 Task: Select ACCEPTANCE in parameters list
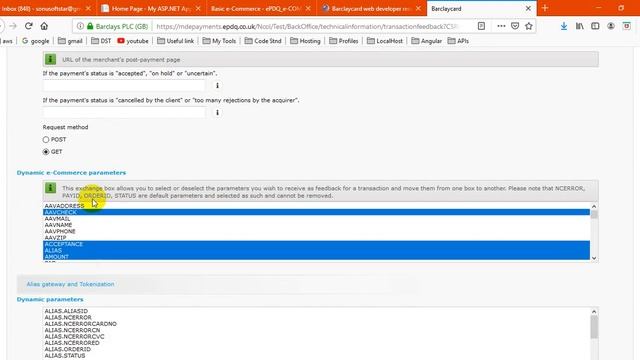click(316, 244)
